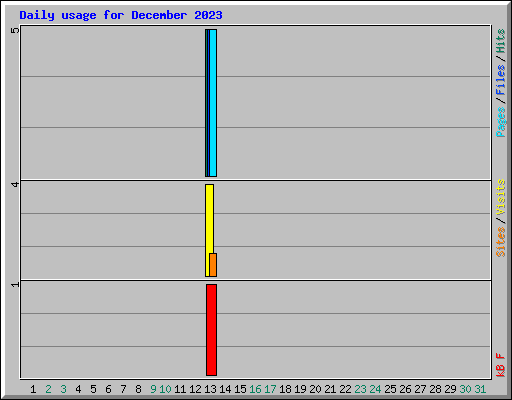The width and height of the screenshot is (512, 400).
Task: Click day 28 on the x-axis
Action: click(x=435, y=389)
